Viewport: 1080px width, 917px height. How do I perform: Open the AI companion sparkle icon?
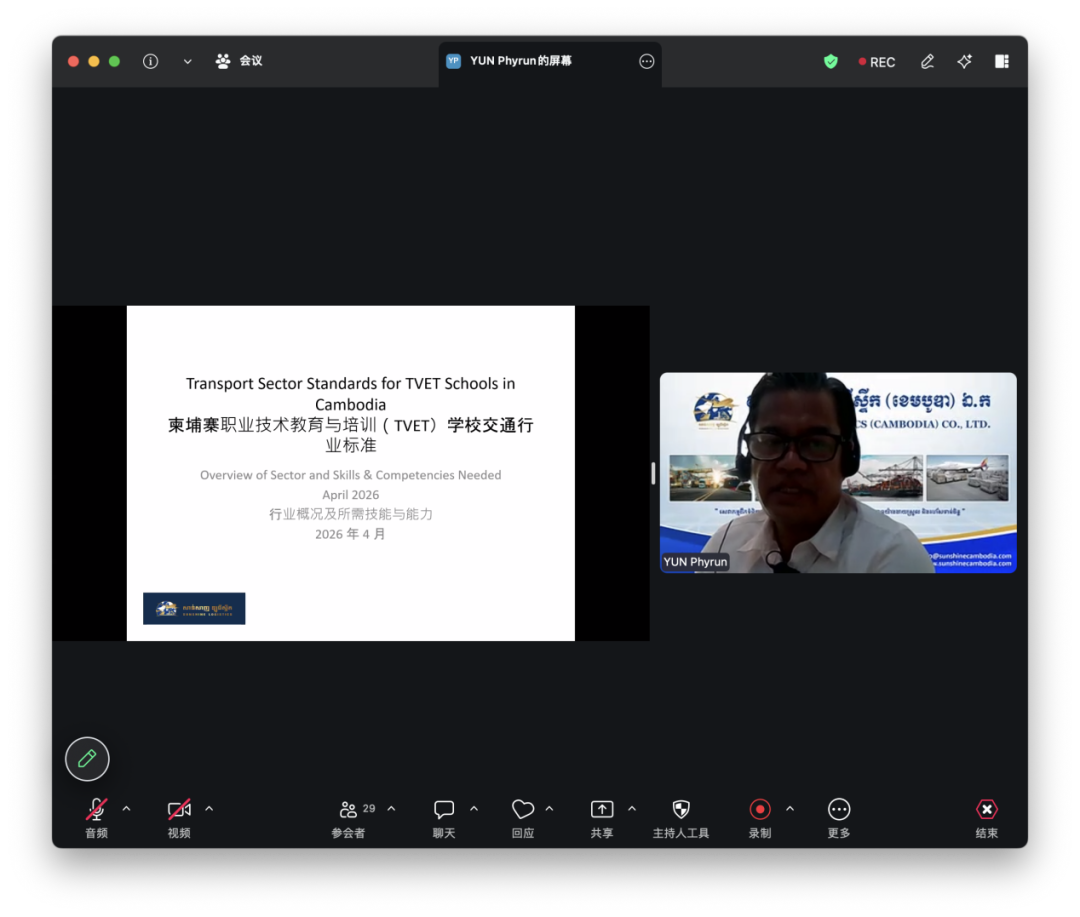click(x=964, y=61)
